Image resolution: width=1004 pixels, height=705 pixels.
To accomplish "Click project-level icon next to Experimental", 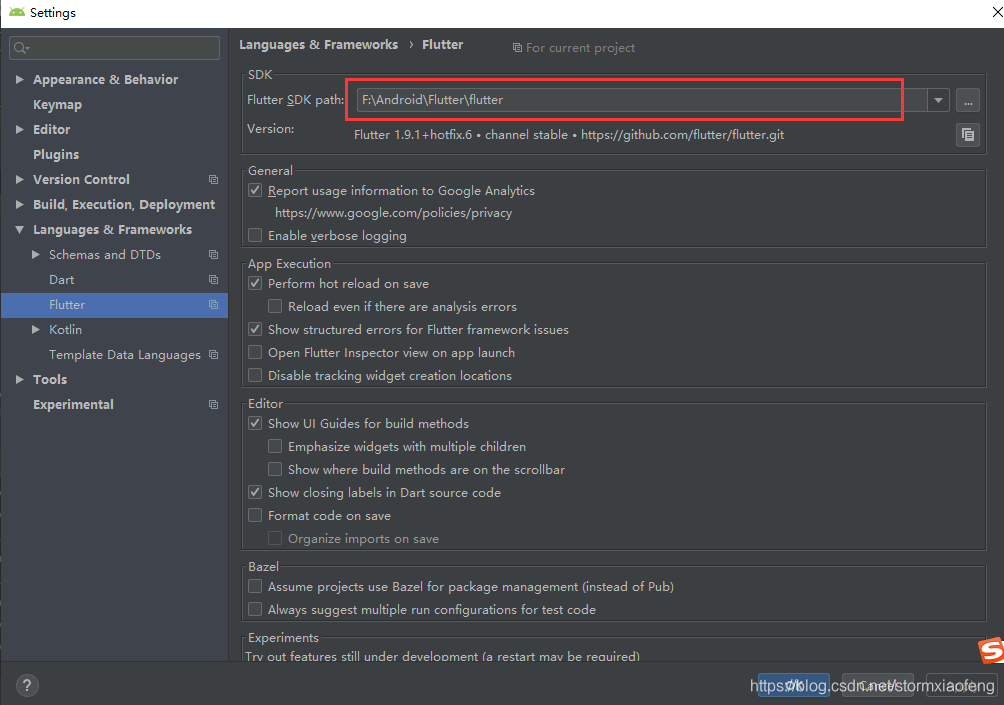I will click(213, 405).
